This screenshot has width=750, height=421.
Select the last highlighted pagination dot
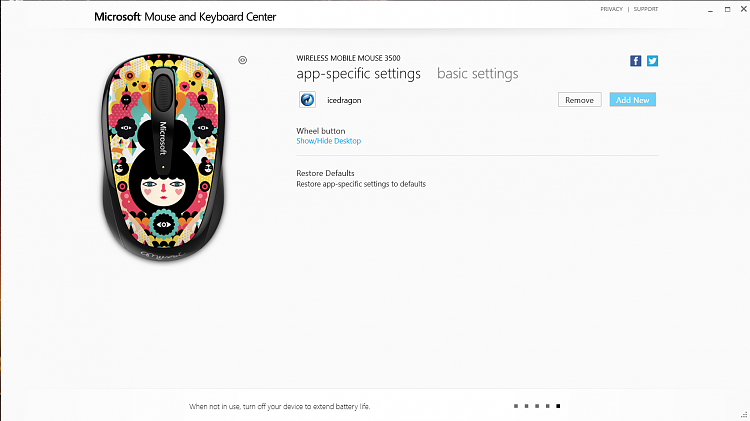click(x=558, y=406)
